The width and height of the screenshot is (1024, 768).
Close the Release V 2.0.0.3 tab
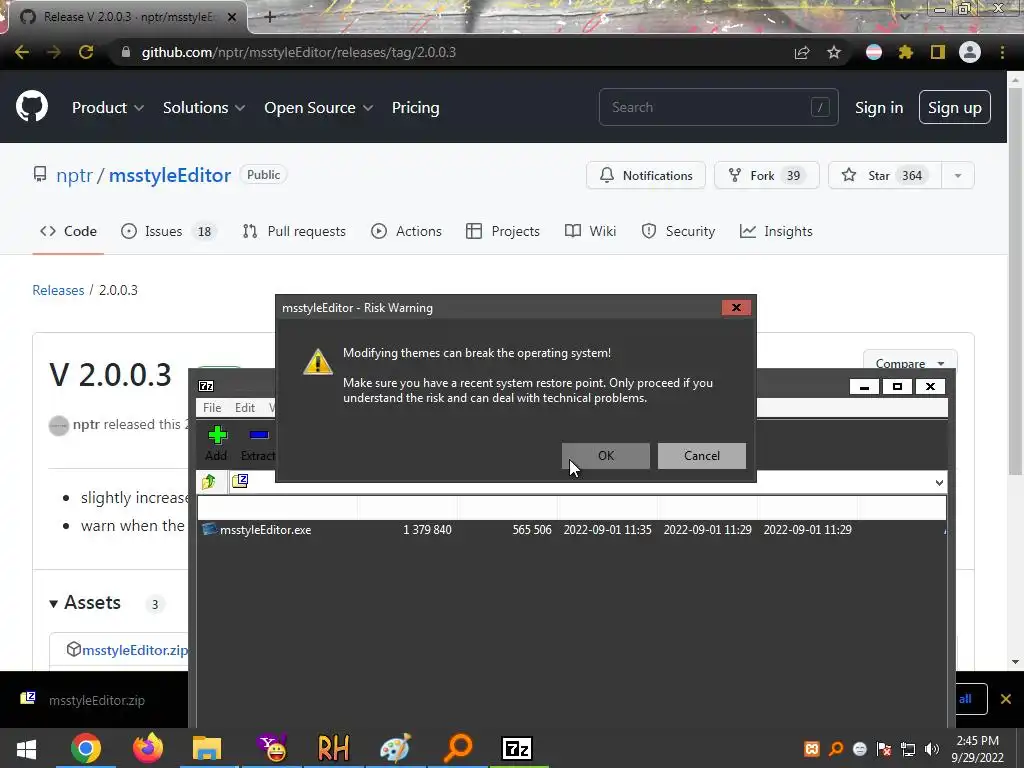coord(232,17)
